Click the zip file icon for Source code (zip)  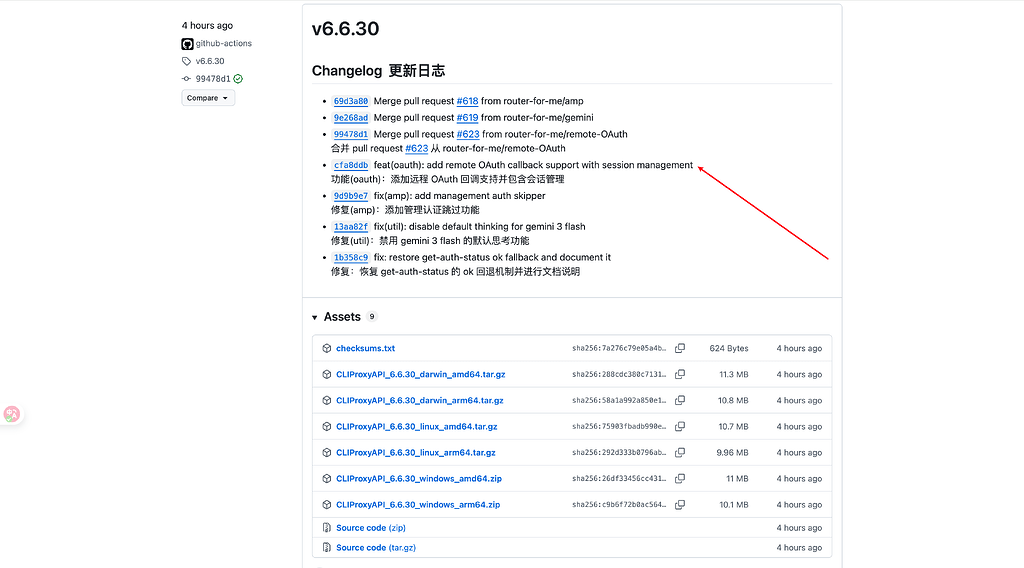pos(327,528)
